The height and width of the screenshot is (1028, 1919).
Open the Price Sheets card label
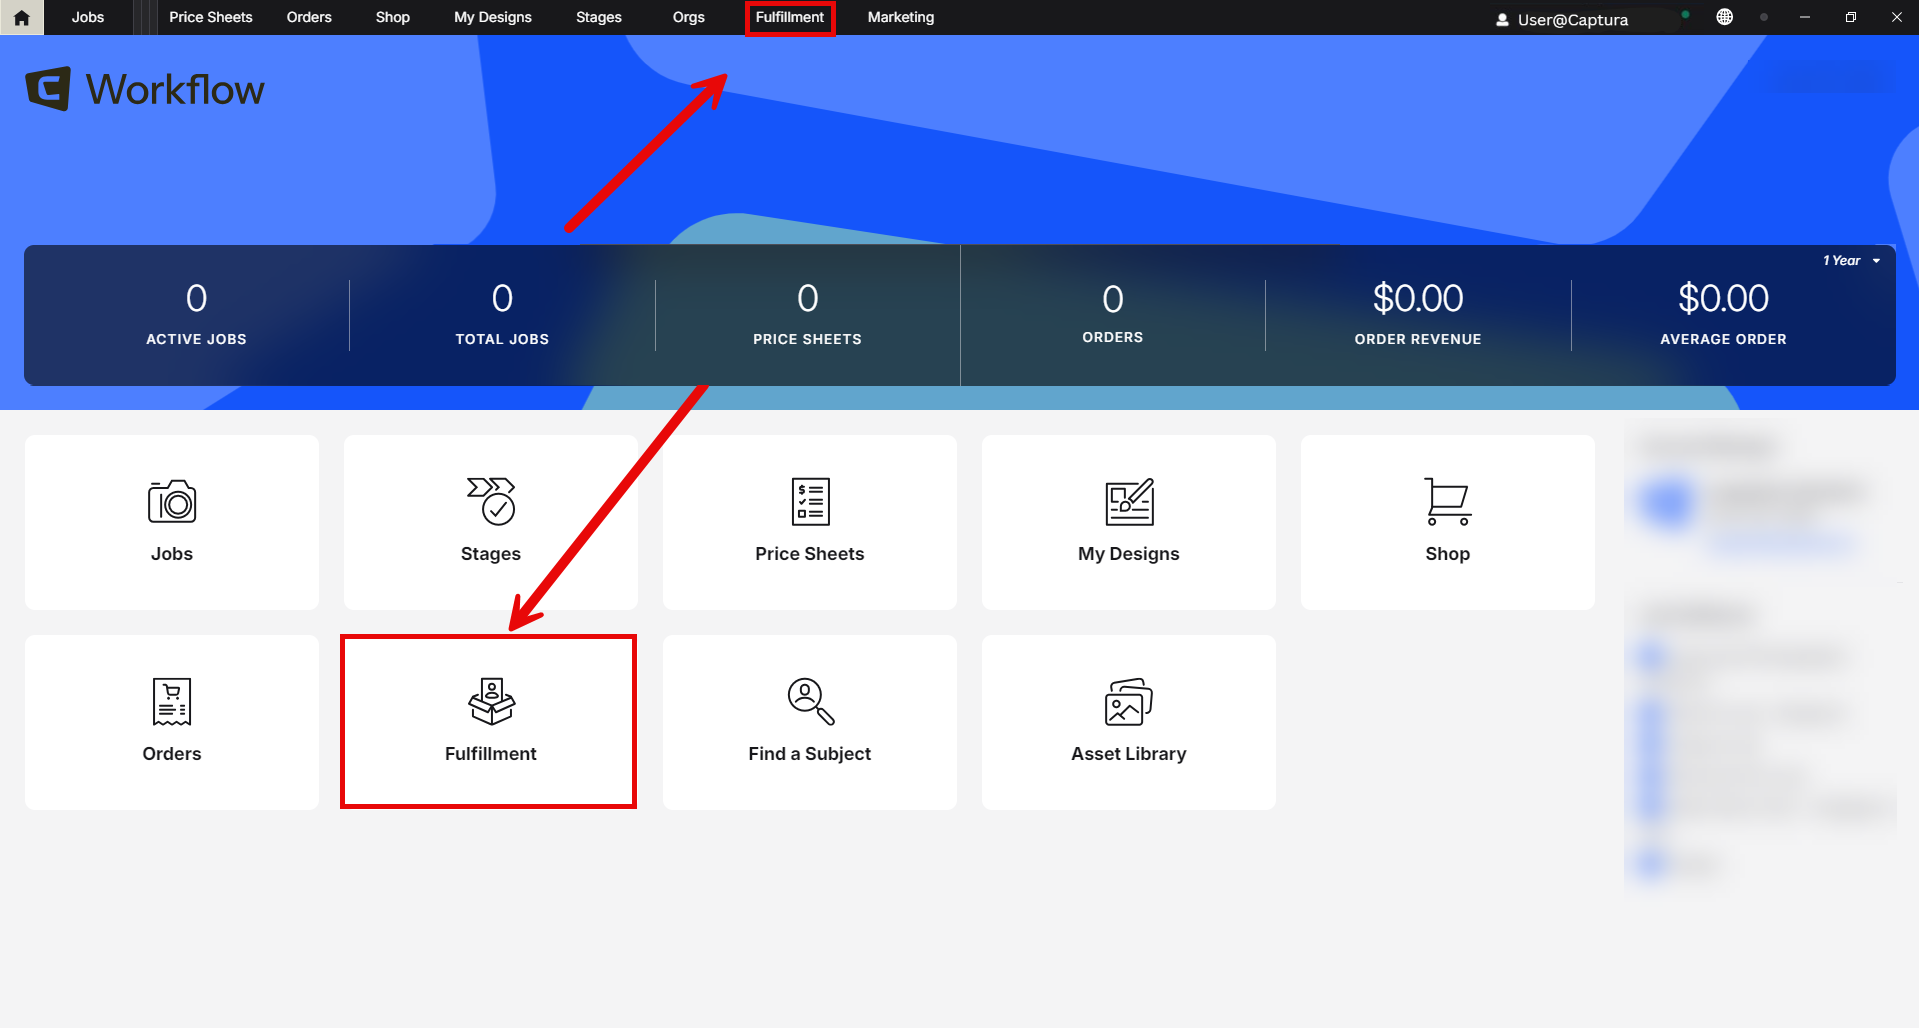point(810,554)
